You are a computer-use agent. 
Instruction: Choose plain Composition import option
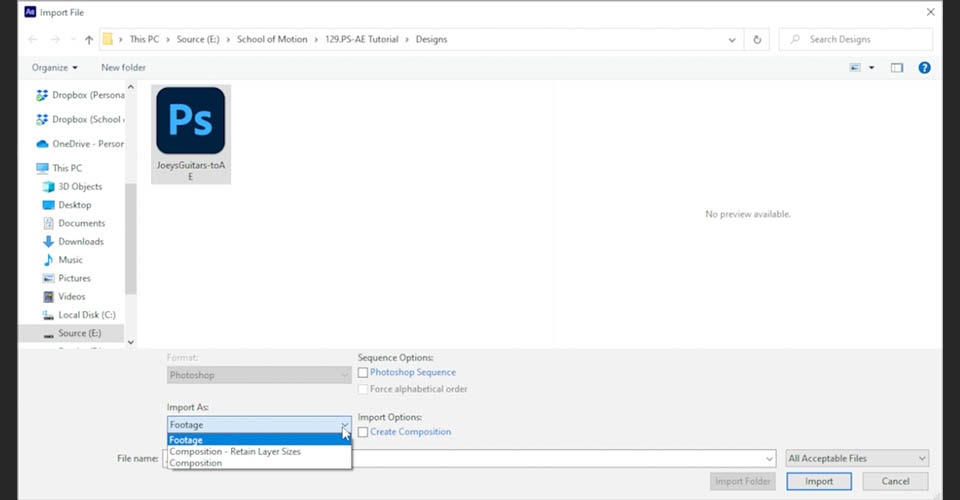click(259, 463)
